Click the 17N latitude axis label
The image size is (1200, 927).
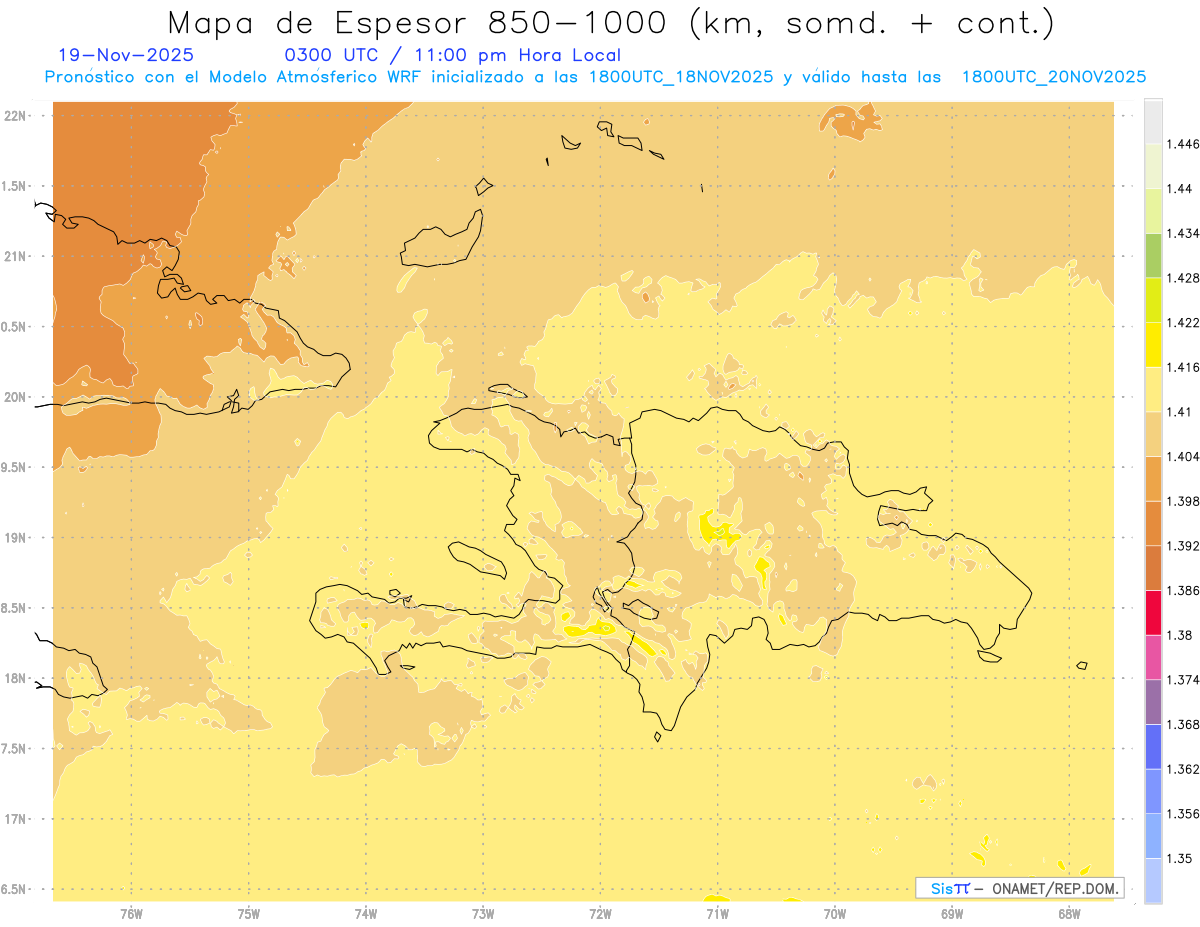(x=15, y=820)
